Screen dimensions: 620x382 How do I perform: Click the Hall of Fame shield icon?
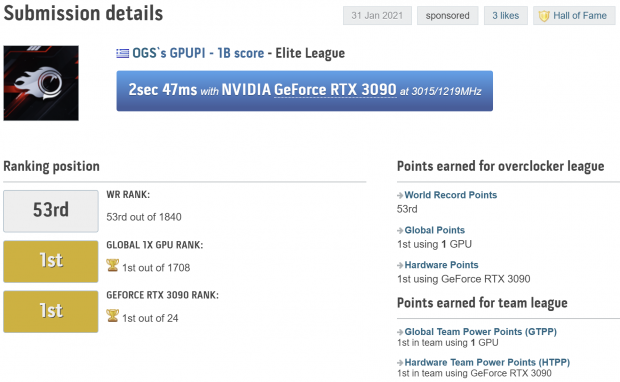pos(544,16)
